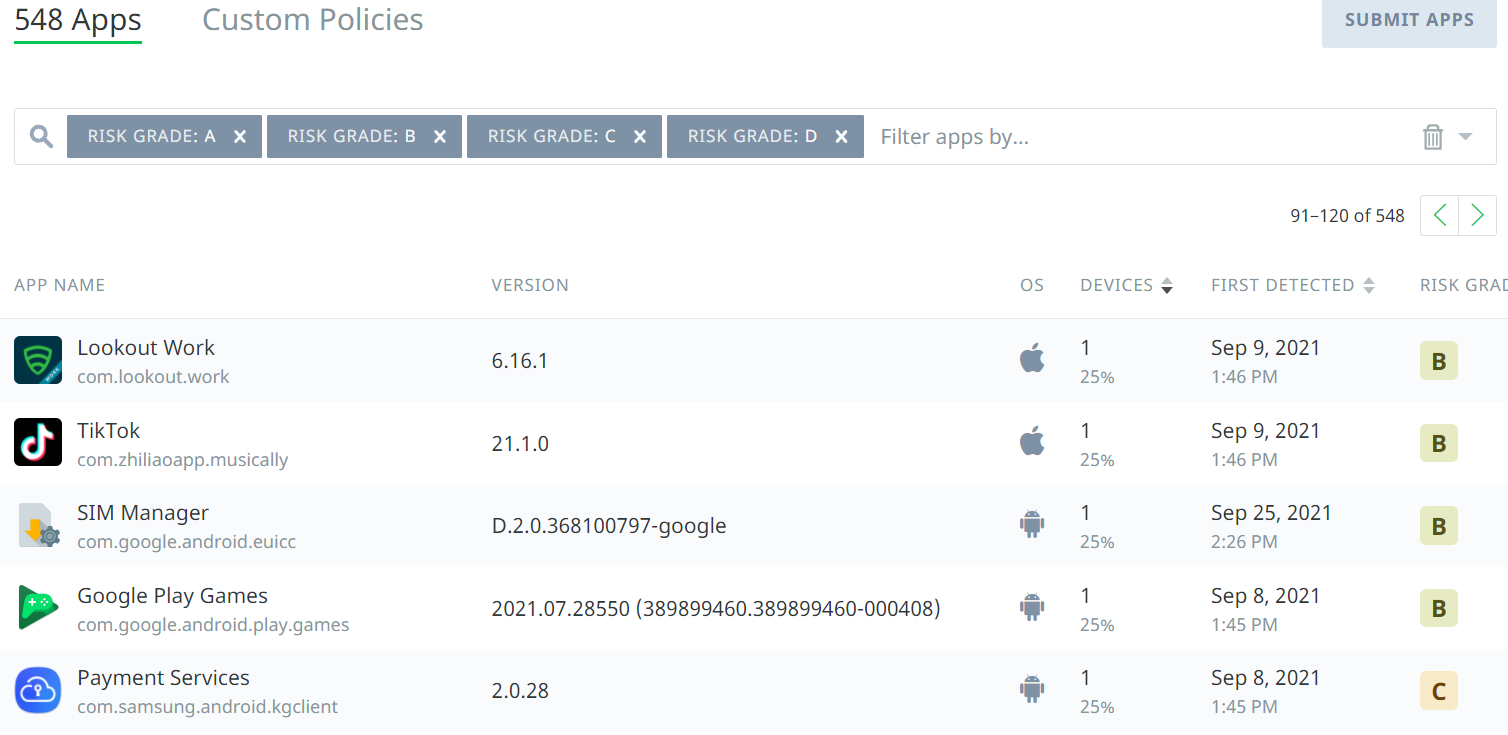Switch to the Custom Policies tab
Image resolution: width=1508 pixels, height=735 pixels.
[x=313, y=20]
